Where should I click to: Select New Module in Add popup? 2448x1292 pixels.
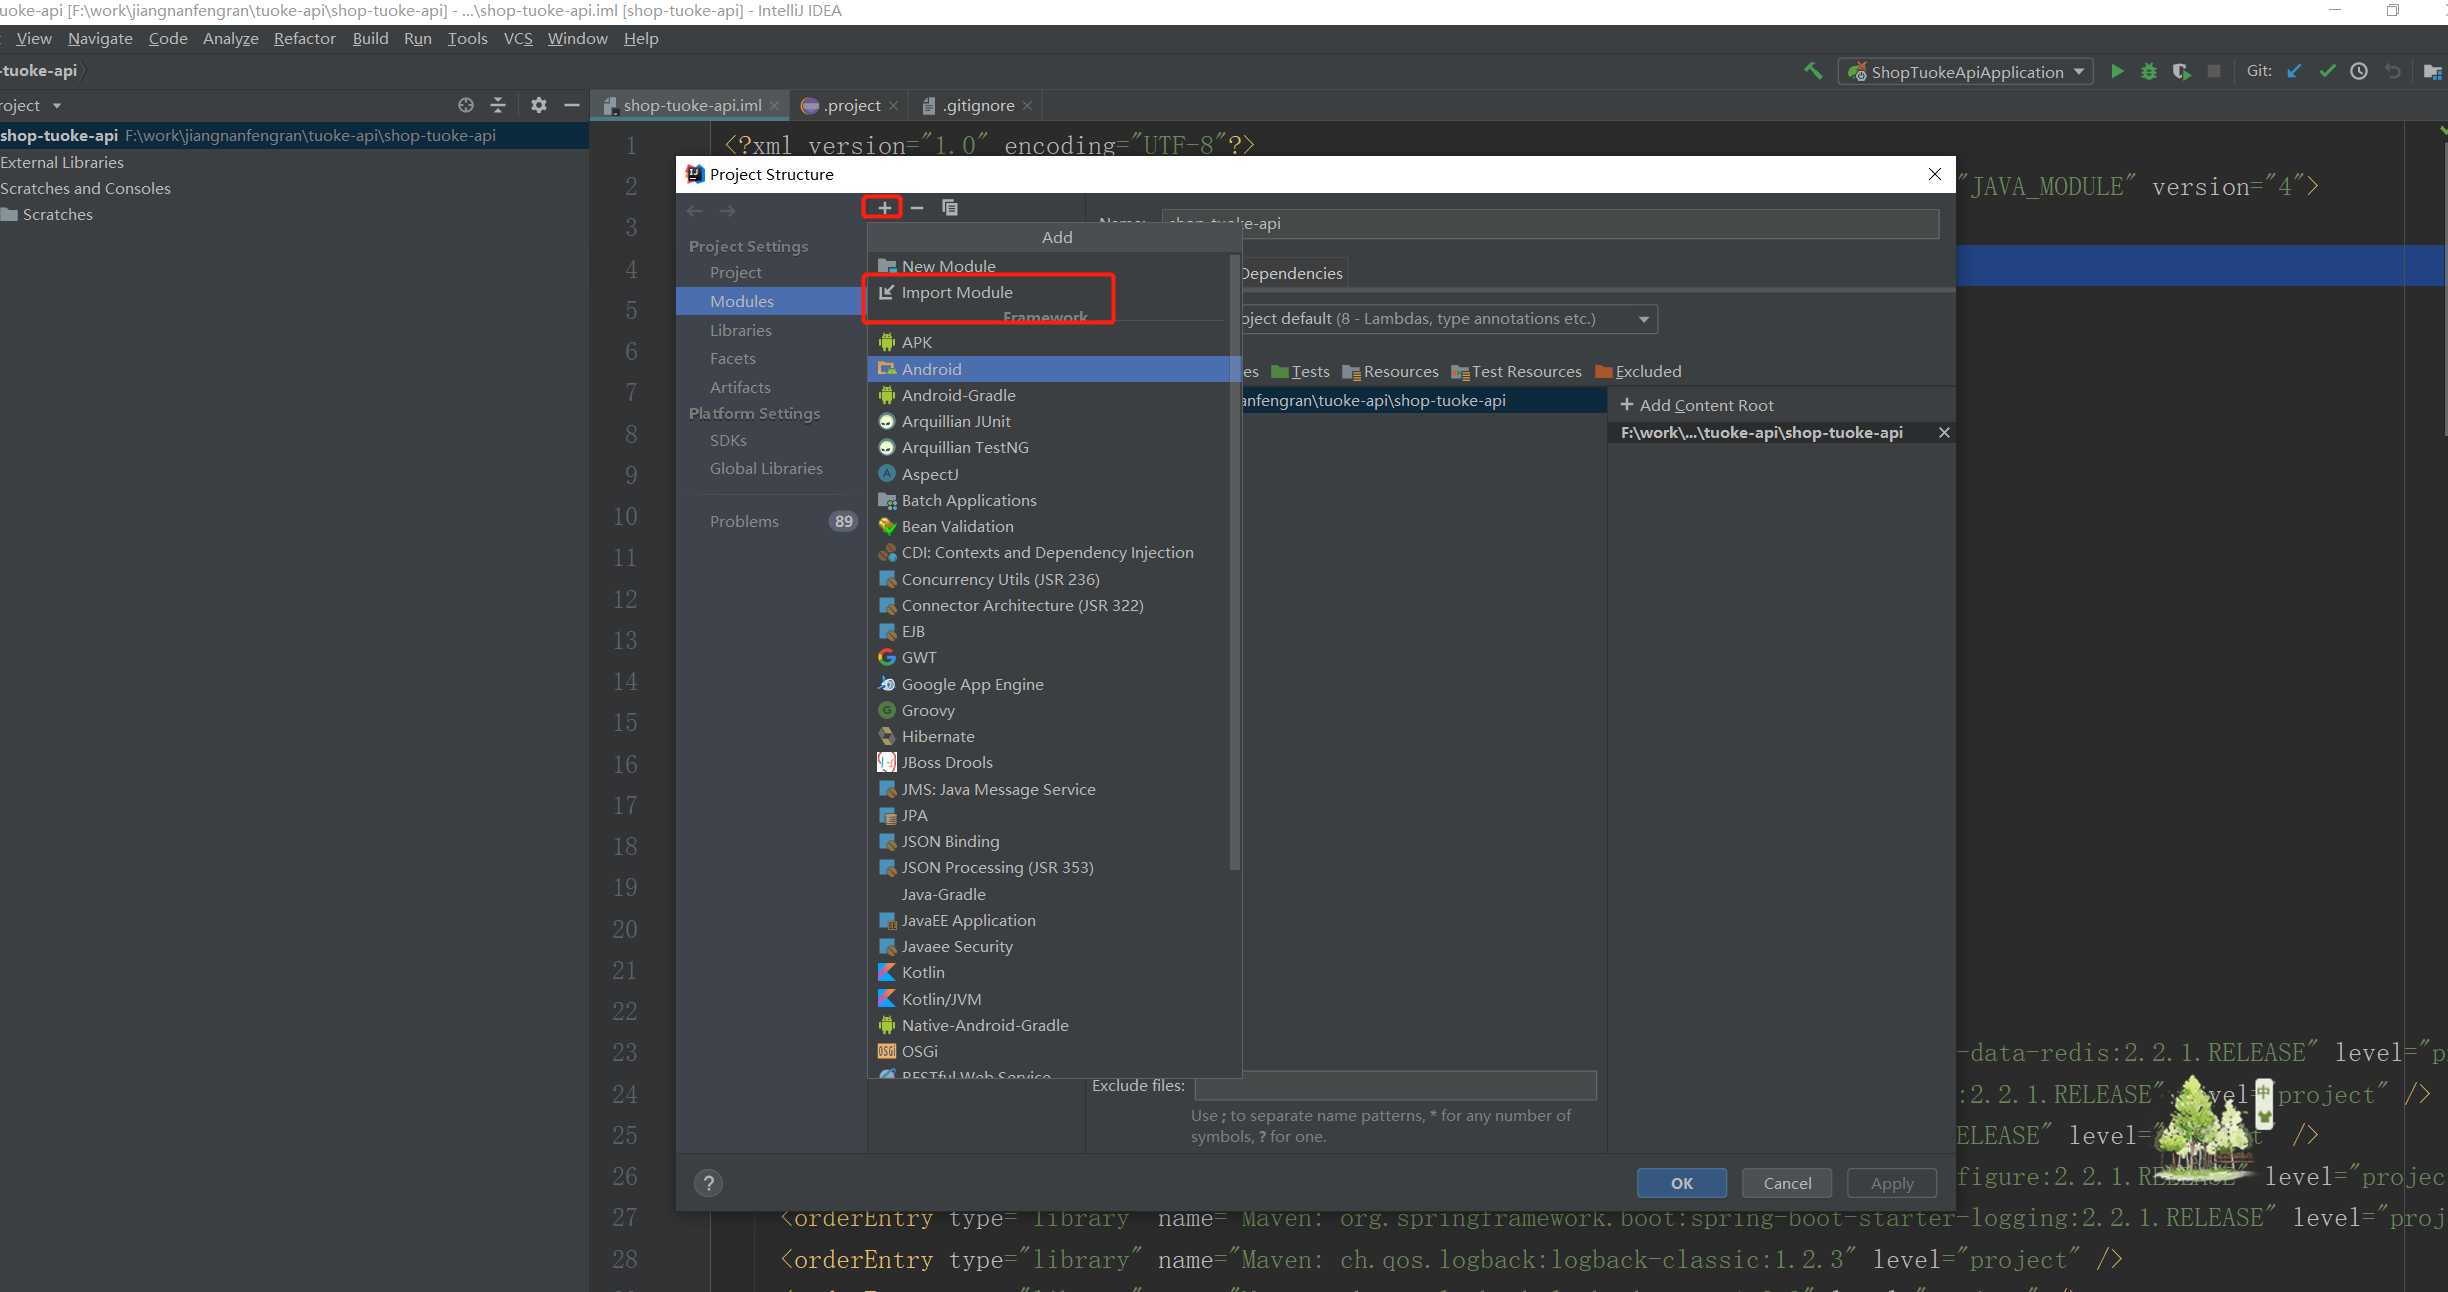1048,266
